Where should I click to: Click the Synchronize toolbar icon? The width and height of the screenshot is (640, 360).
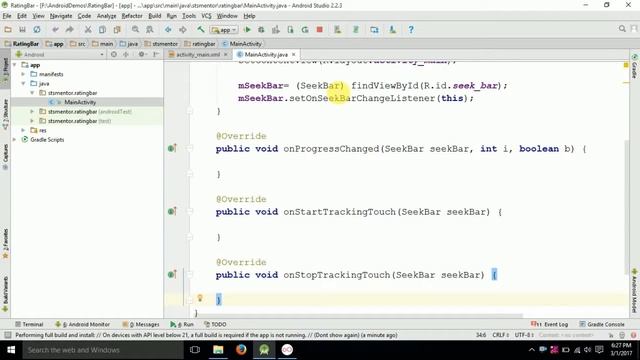pos(37,29)
